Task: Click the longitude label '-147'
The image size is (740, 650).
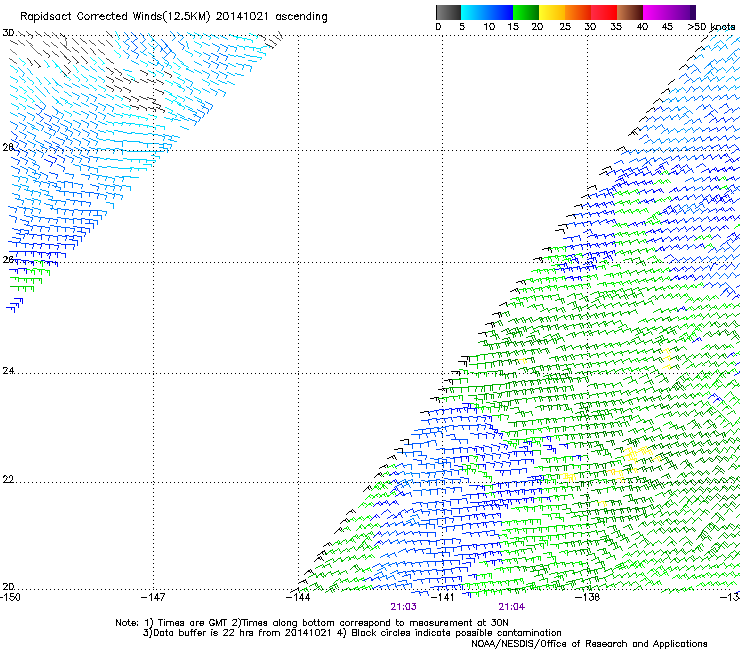Action: click(x=153, y=597)
